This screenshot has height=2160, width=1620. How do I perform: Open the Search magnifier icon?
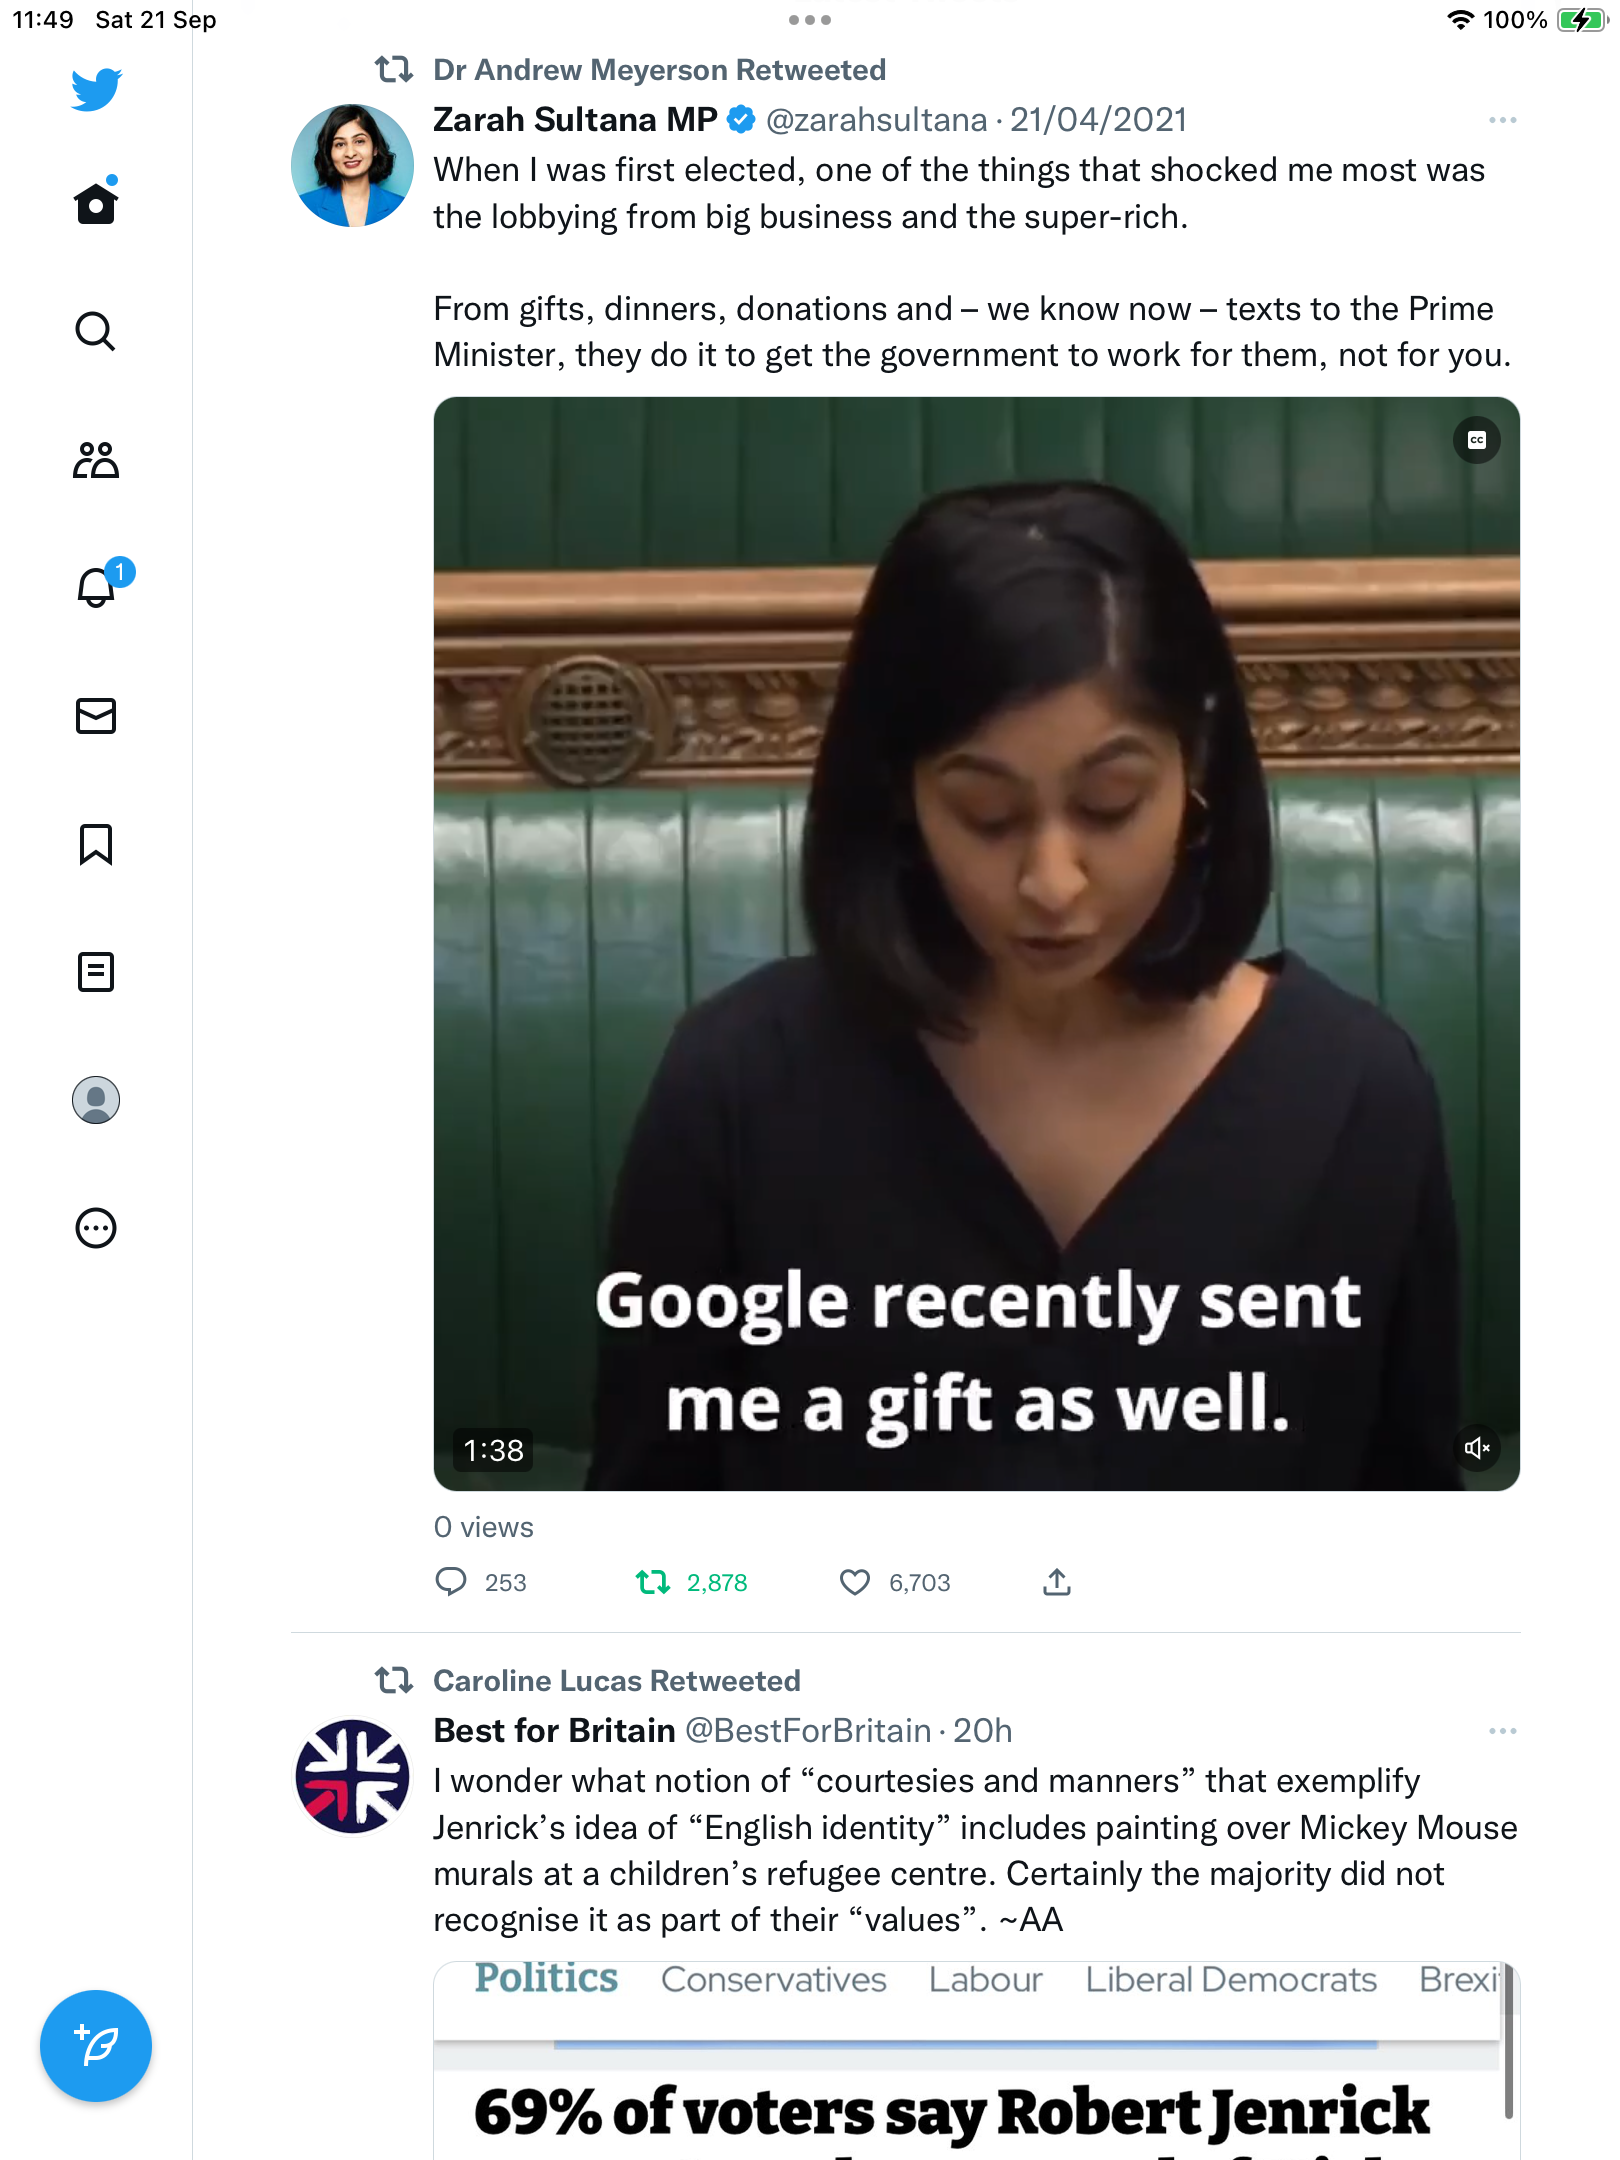[x=96, y=331]
